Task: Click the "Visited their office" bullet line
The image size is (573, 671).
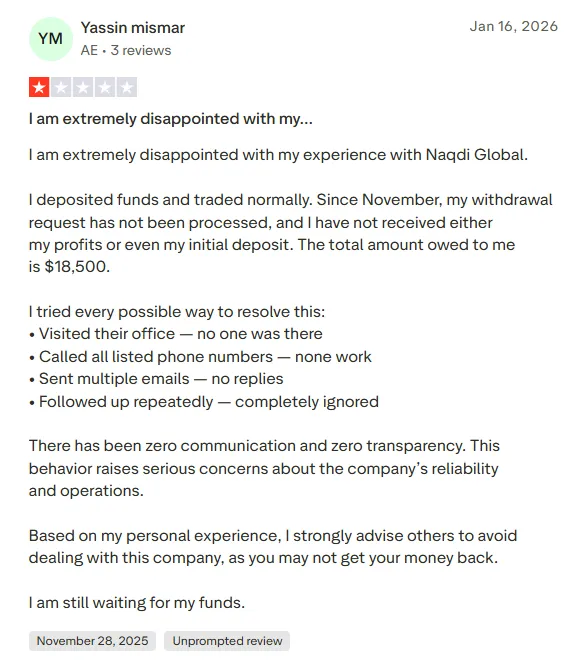Action: point(176,334)
